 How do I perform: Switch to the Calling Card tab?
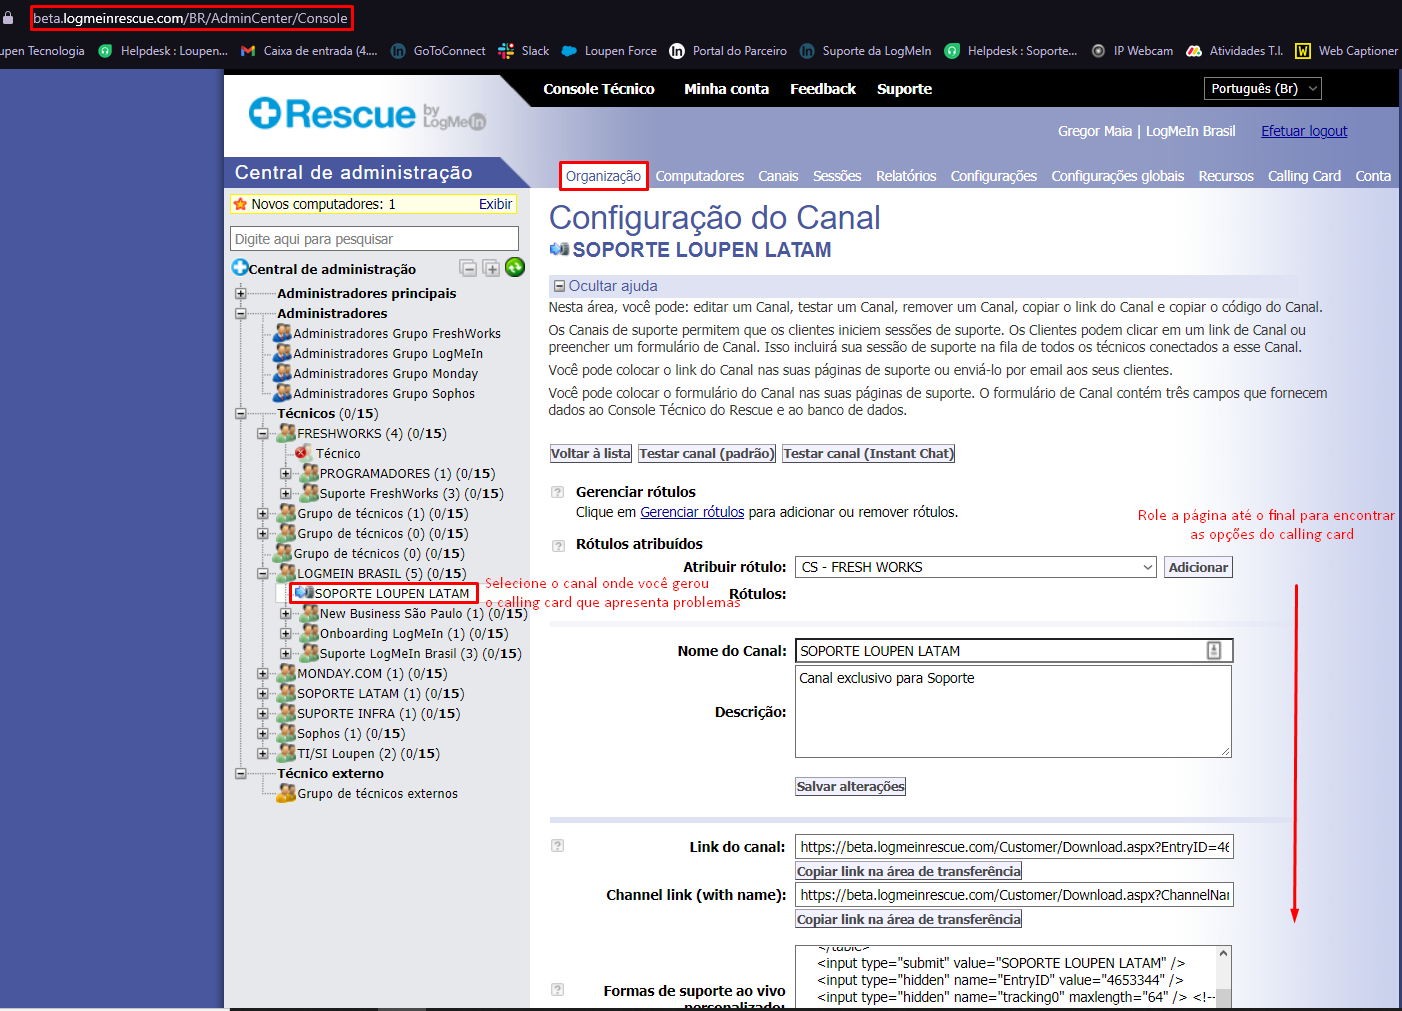[x=1304, y=176]
